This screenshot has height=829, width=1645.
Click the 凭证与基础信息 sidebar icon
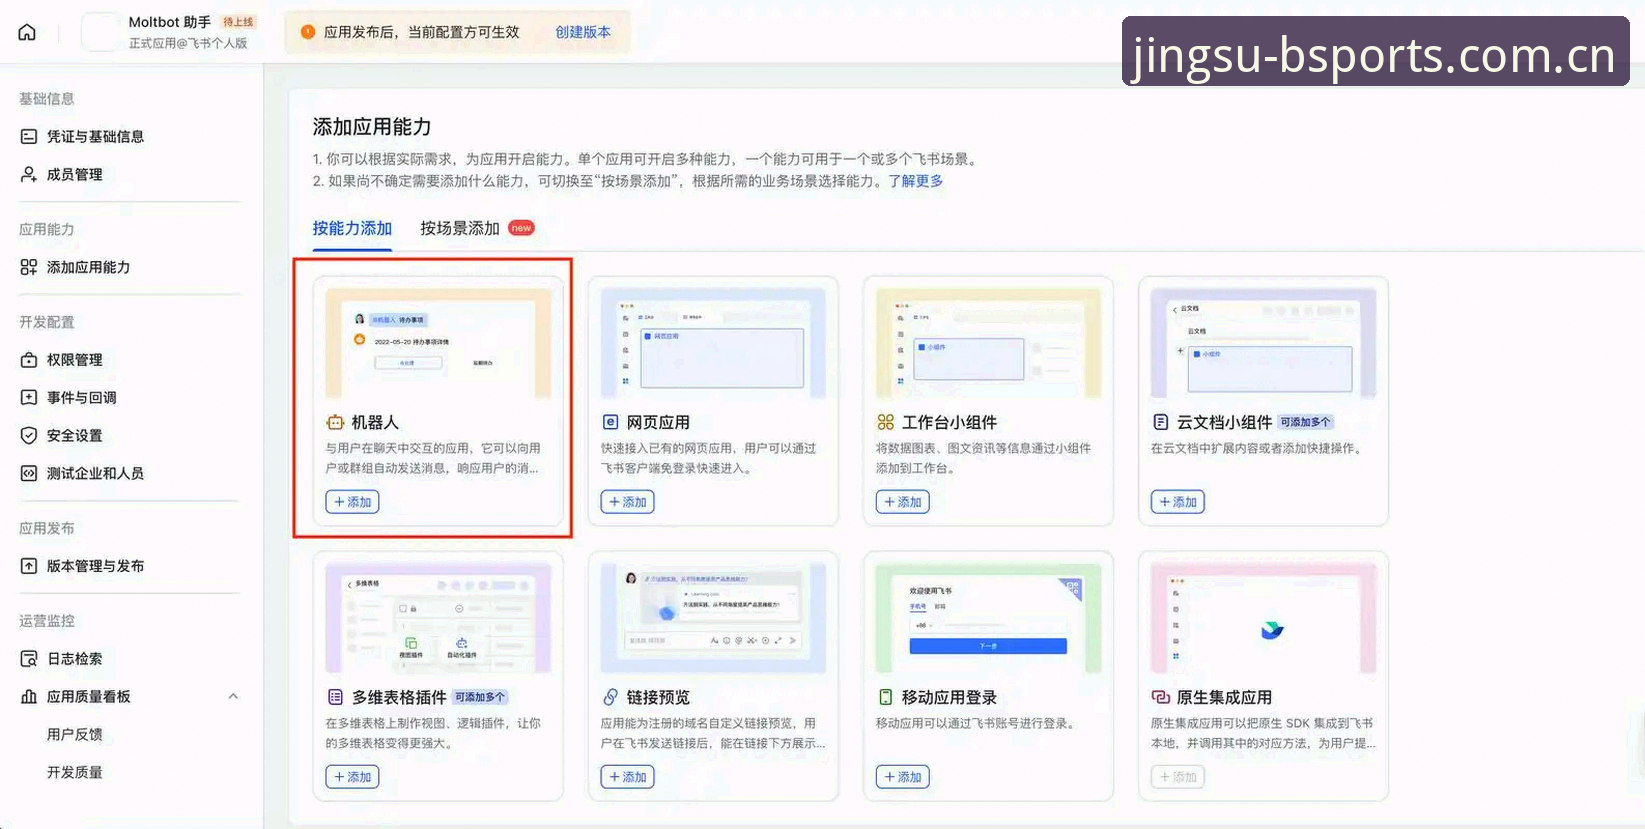click(29, 136)
